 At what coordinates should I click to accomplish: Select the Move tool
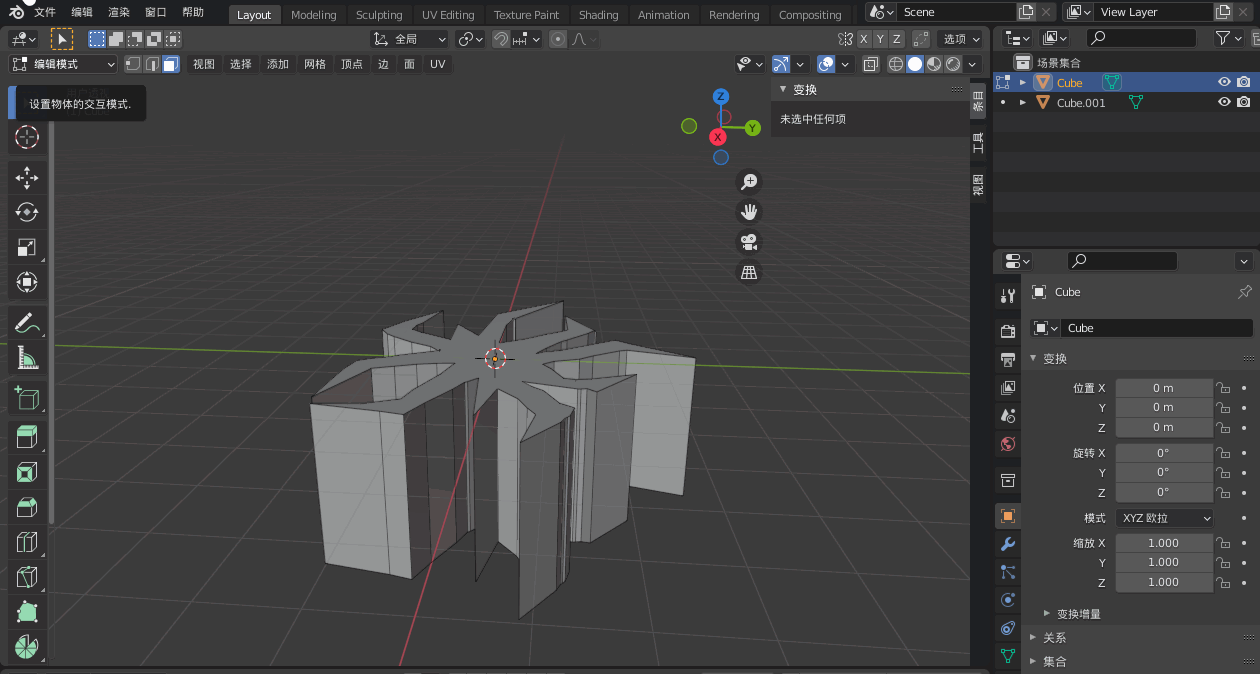[x=27, y=178]
